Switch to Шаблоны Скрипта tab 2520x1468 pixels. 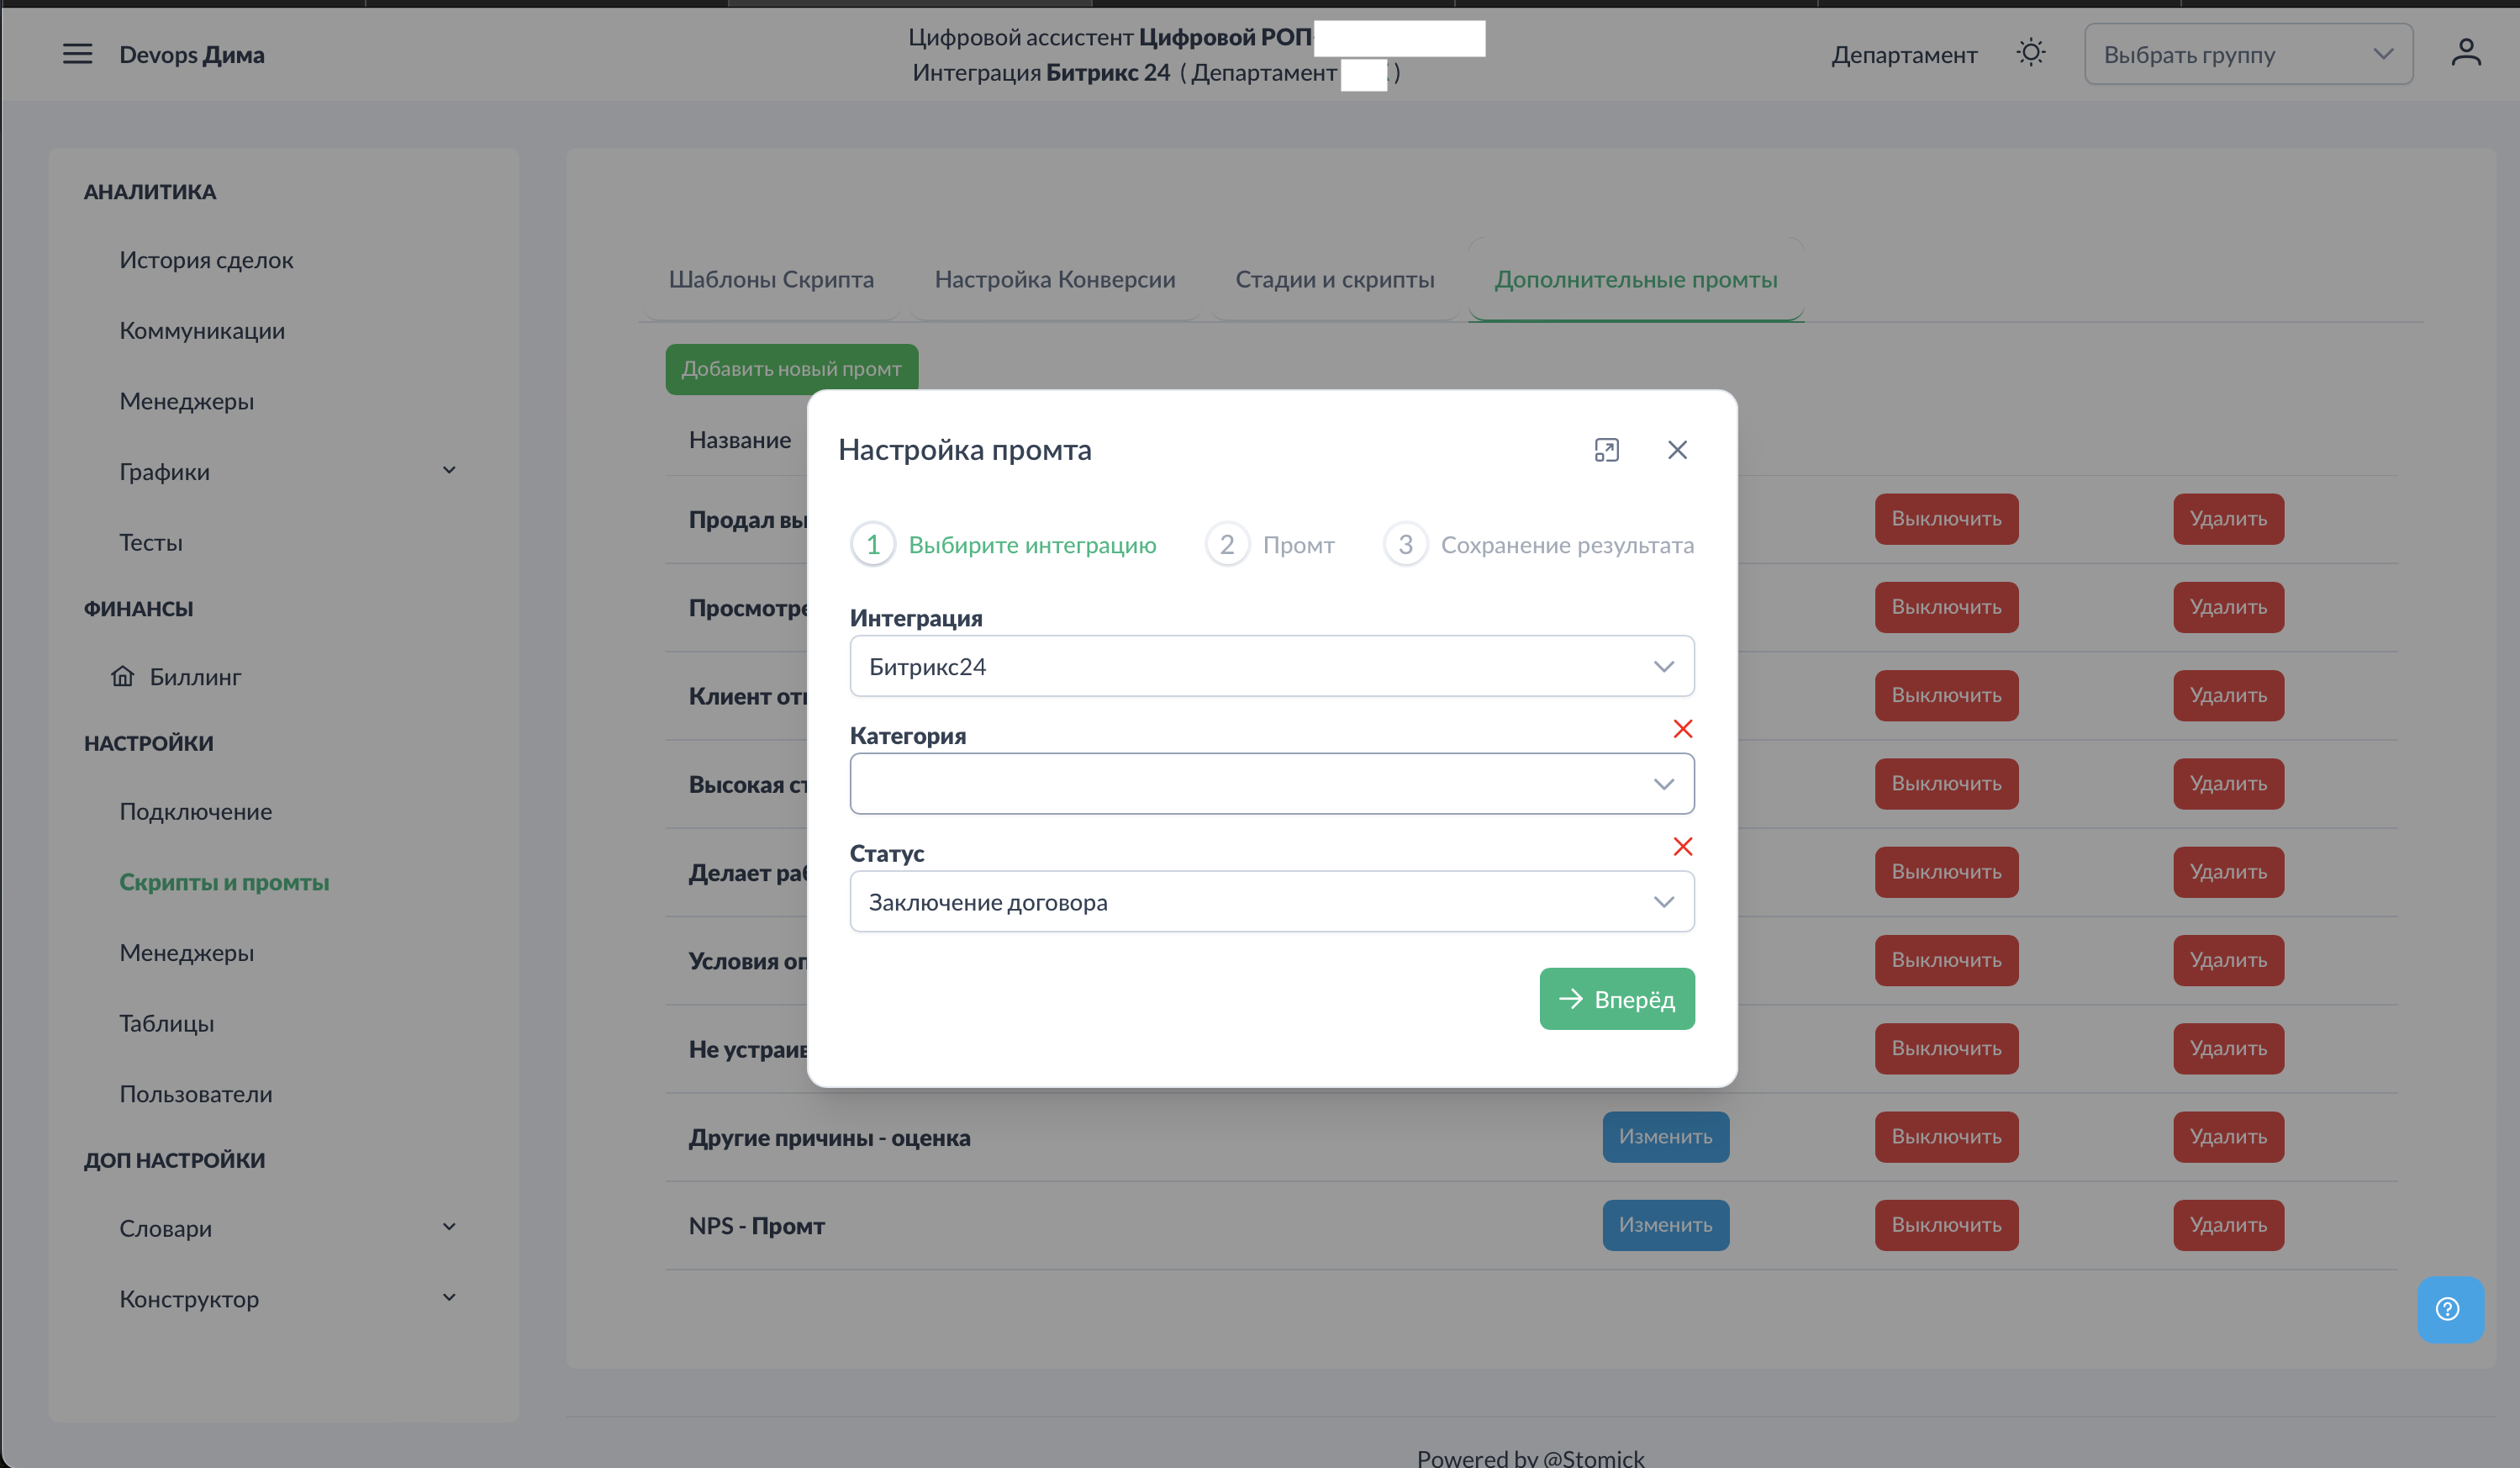(x=771, y=280)
